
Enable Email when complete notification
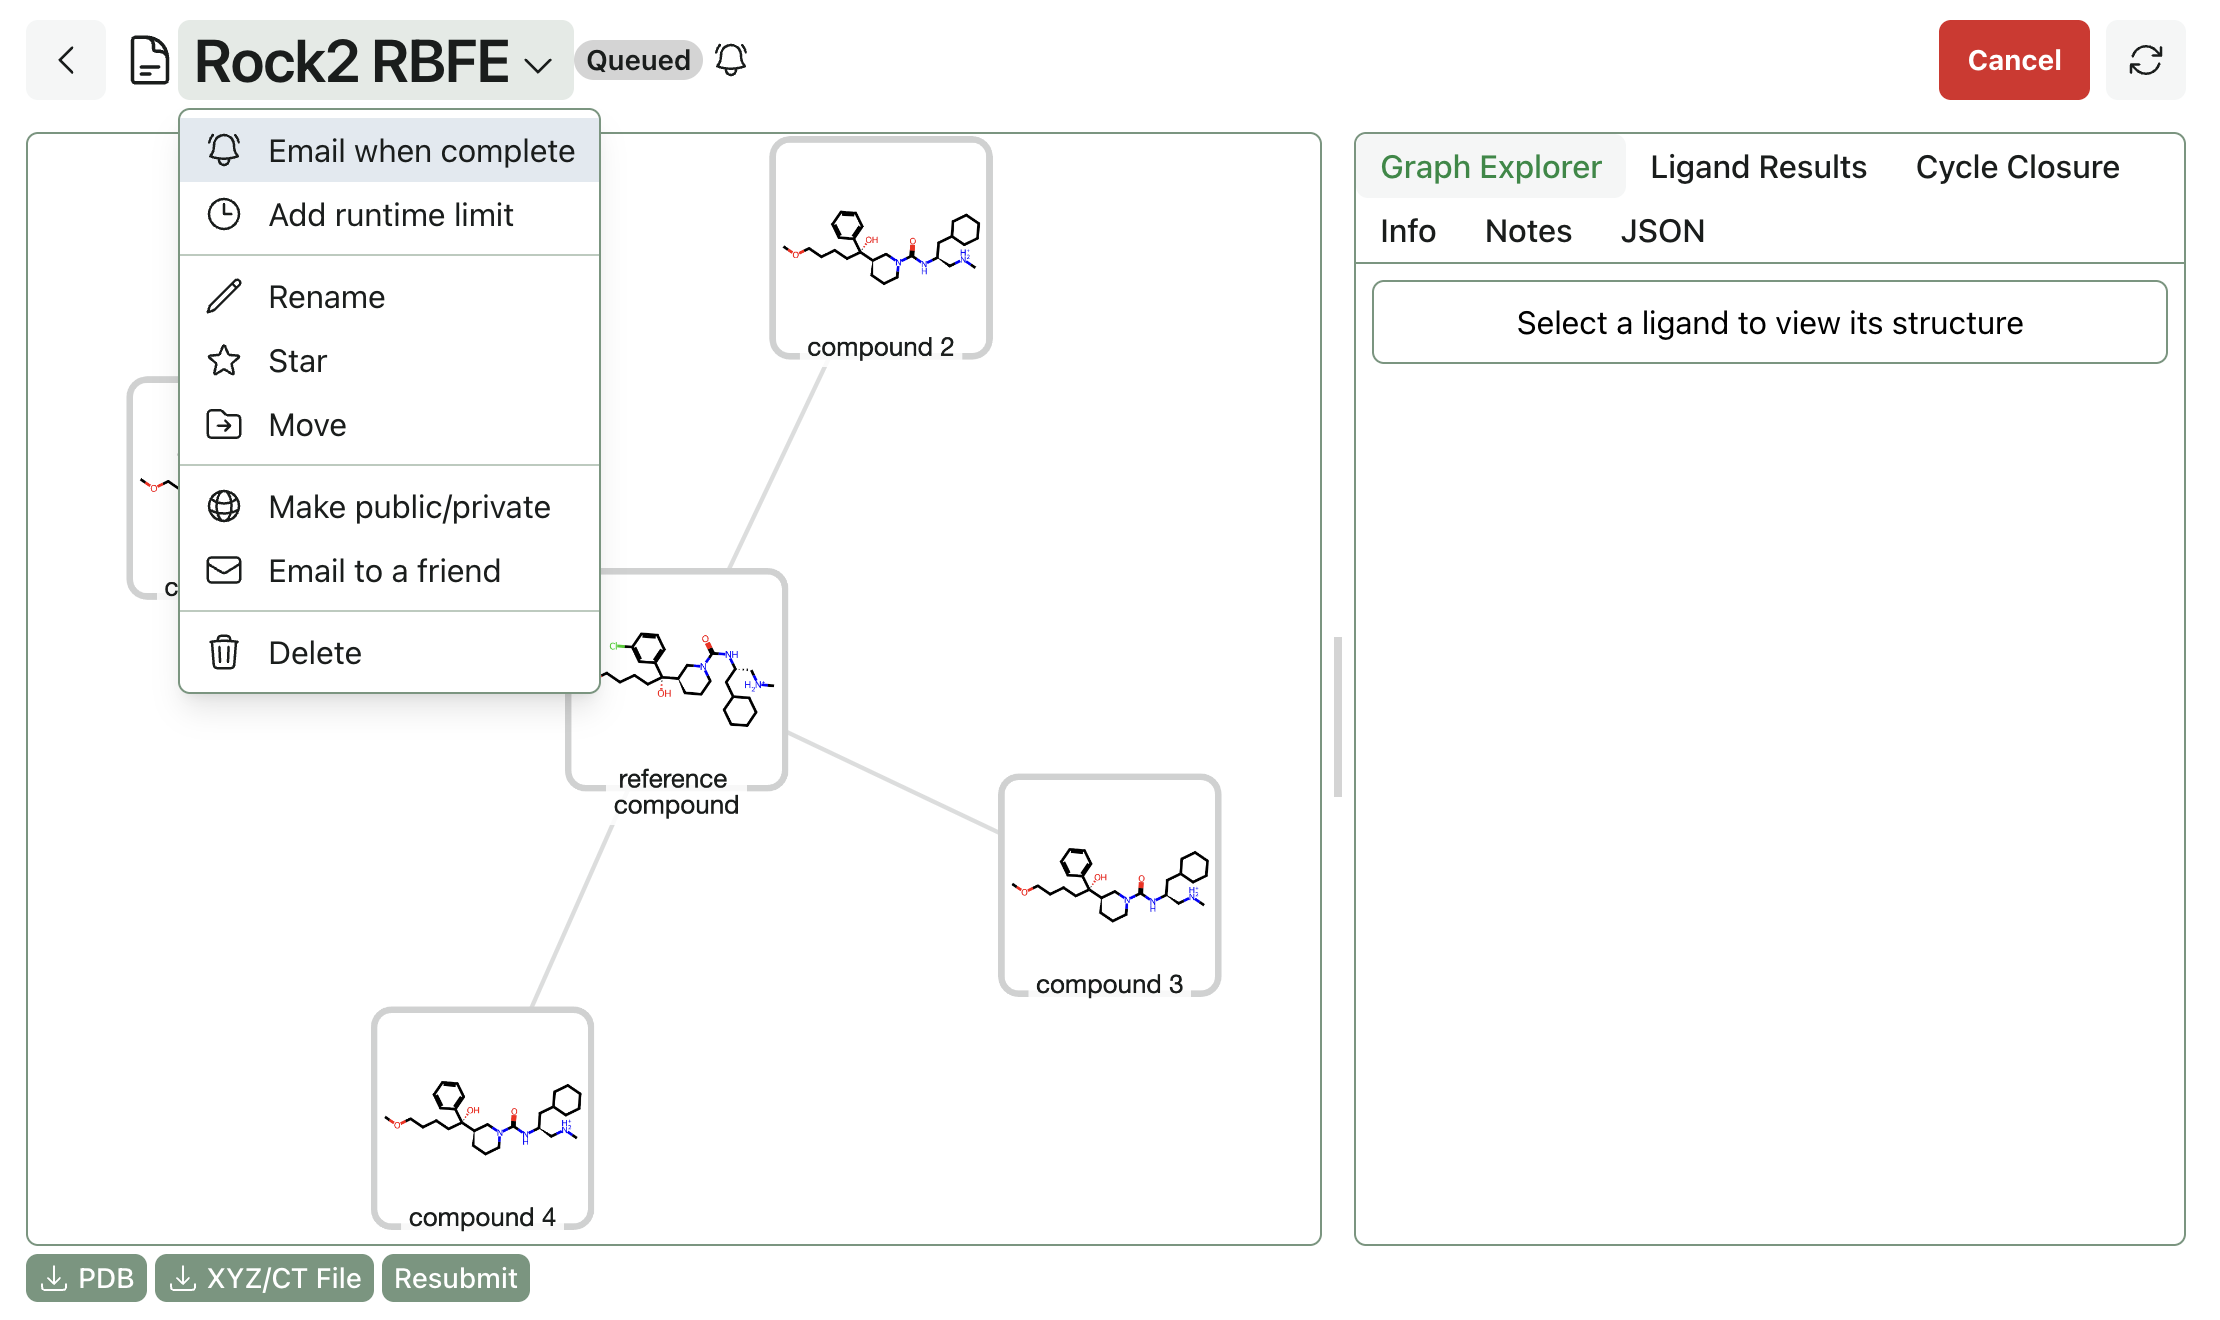(x=420, y=149)
